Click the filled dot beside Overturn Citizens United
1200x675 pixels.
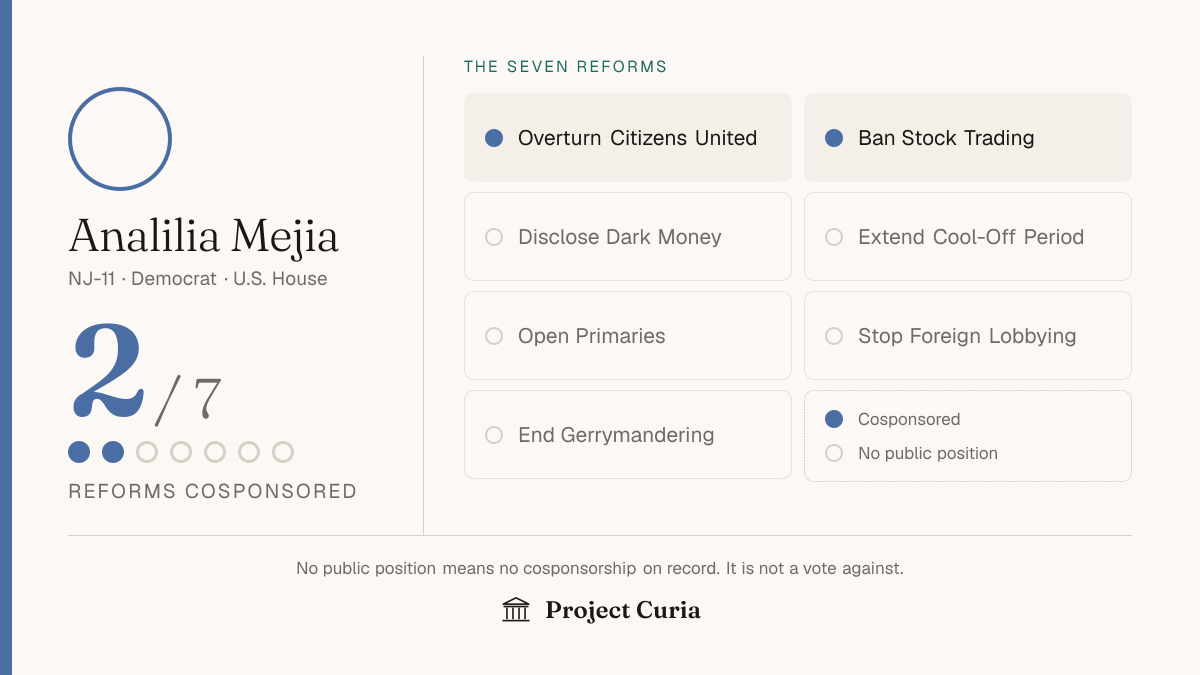tap(494, 138)
